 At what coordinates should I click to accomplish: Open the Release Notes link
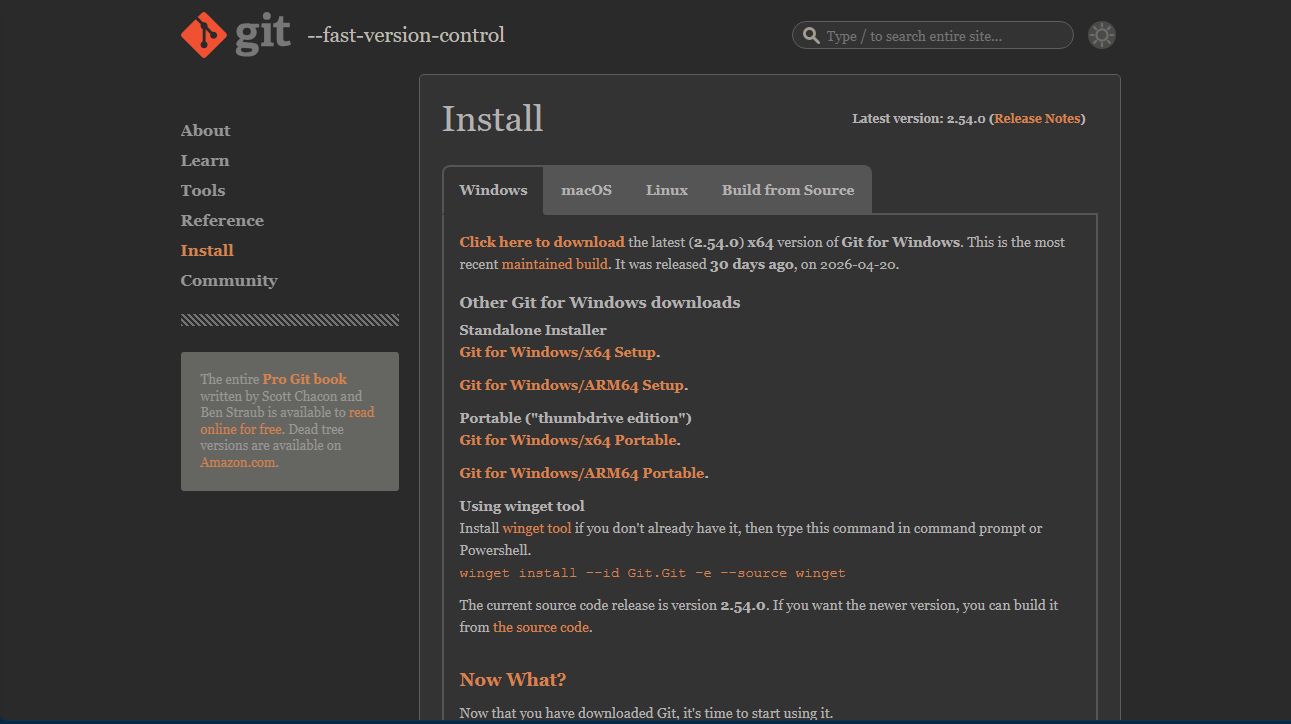[x=1037, y=118]
